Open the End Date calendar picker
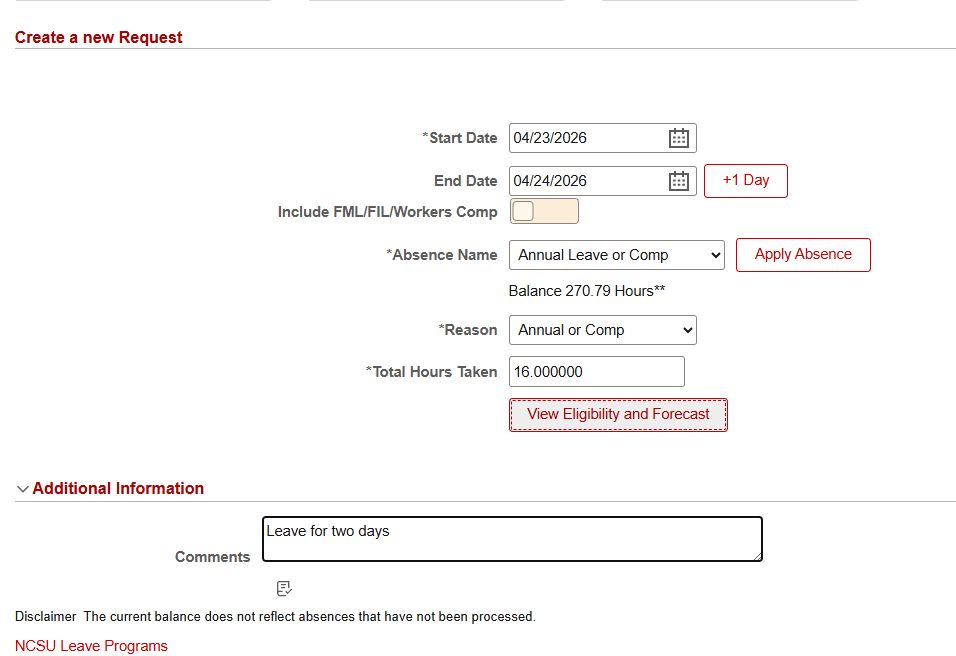Screen dimensions: 956x656 tap(679, 181)
